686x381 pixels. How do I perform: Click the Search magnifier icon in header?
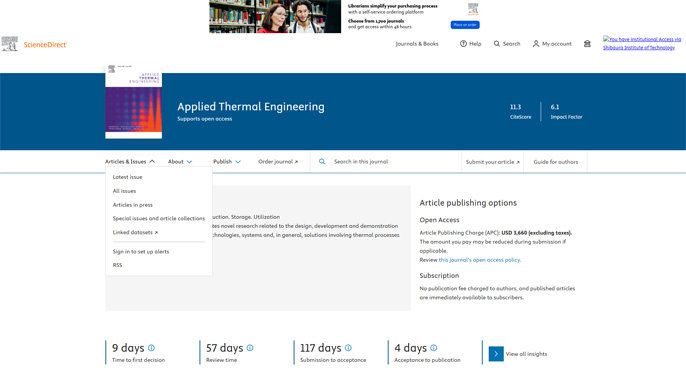pyautogui.click(x=497, y=44)
